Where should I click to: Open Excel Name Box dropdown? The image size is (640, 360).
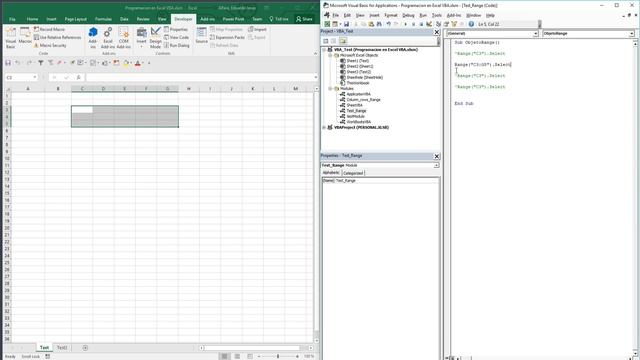point(35,77)
